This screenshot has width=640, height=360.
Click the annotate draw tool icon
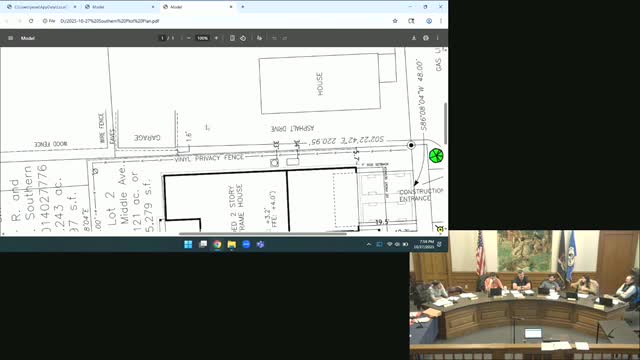coord(260,38)
